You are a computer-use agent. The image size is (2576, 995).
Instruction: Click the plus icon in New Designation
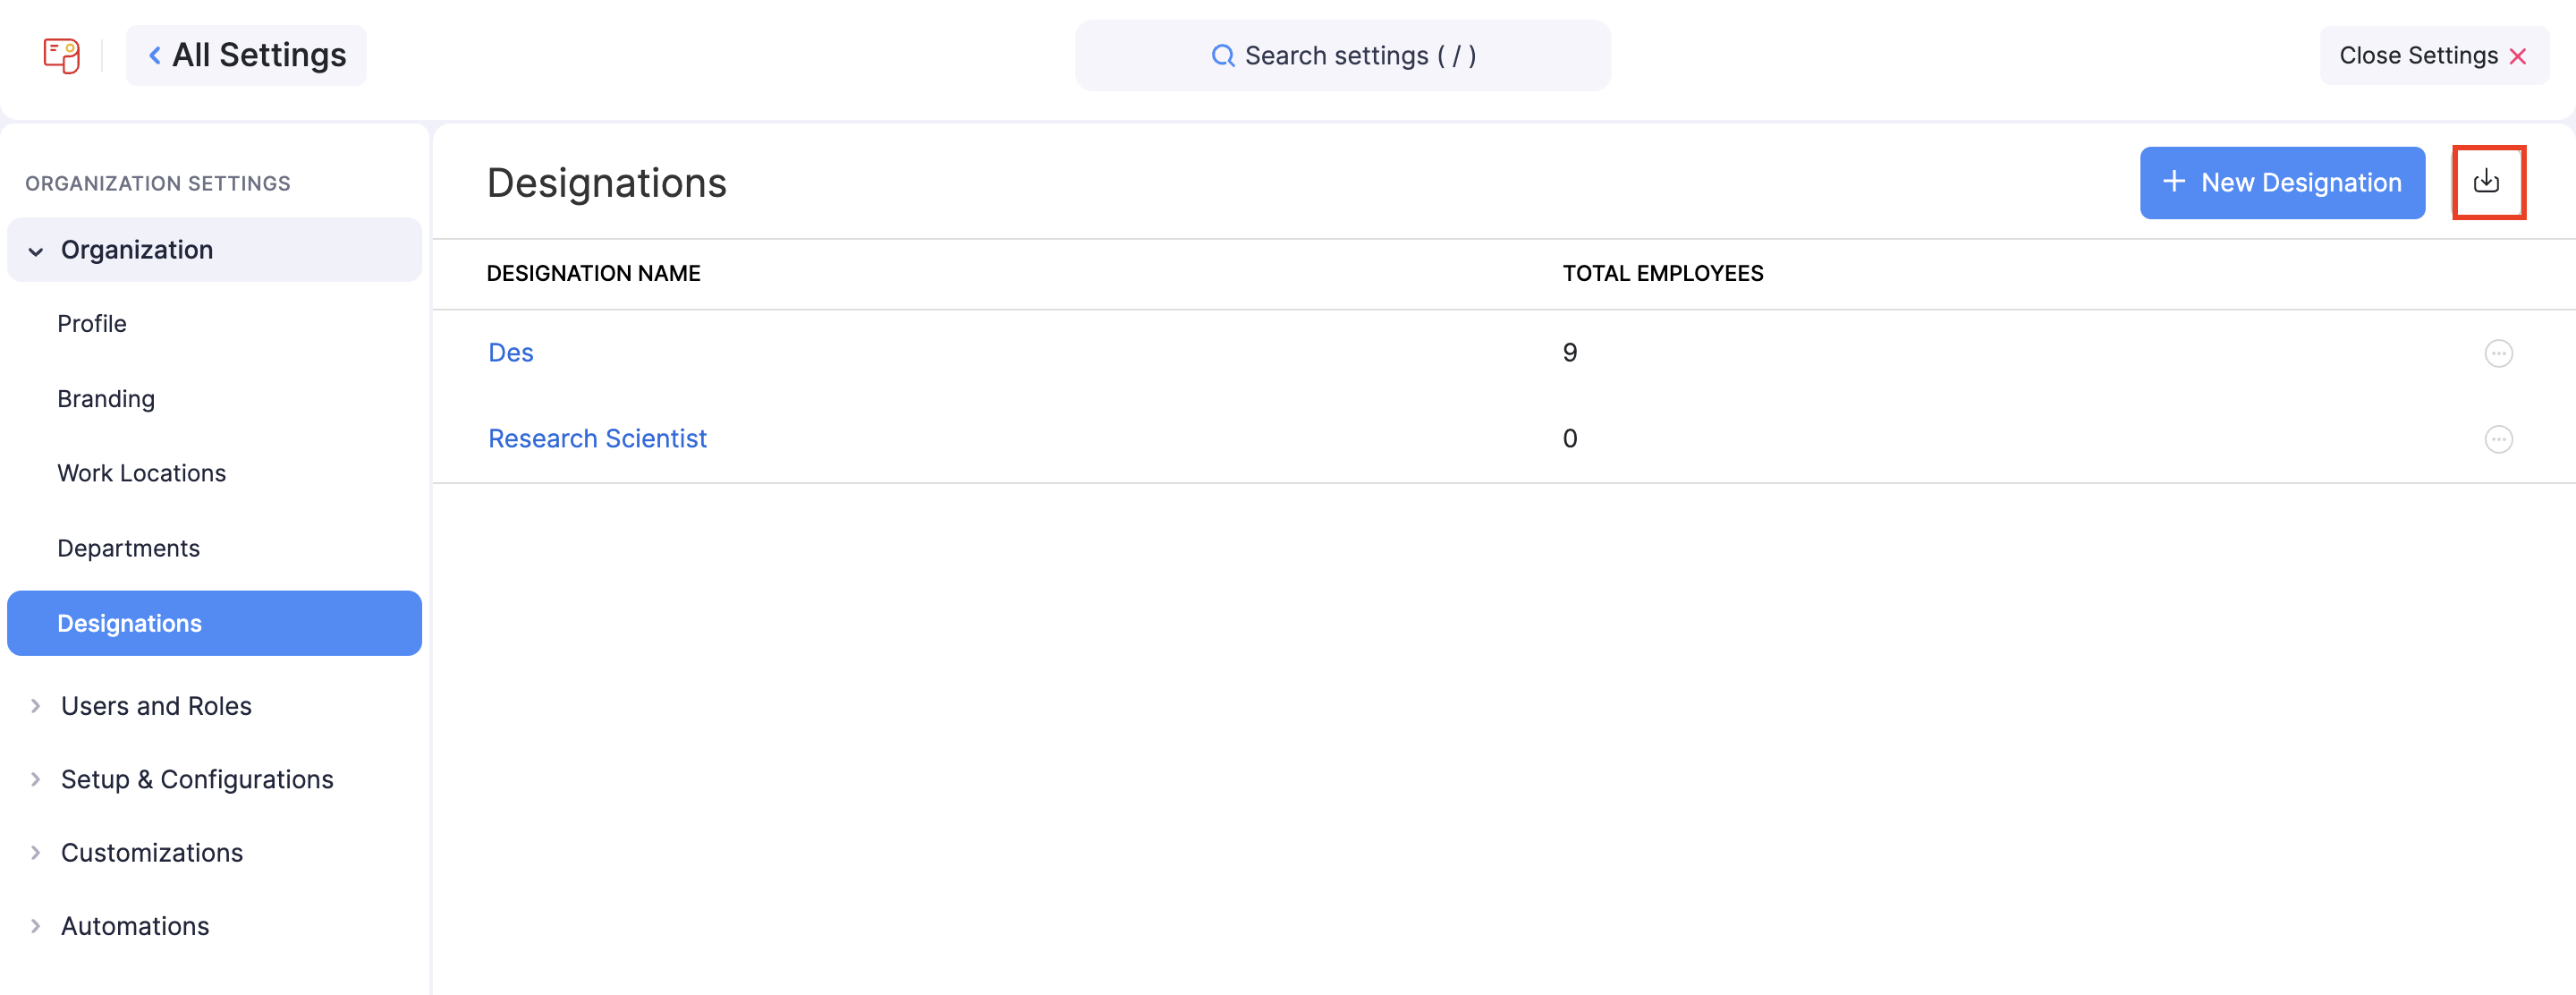coord(2173,182)
